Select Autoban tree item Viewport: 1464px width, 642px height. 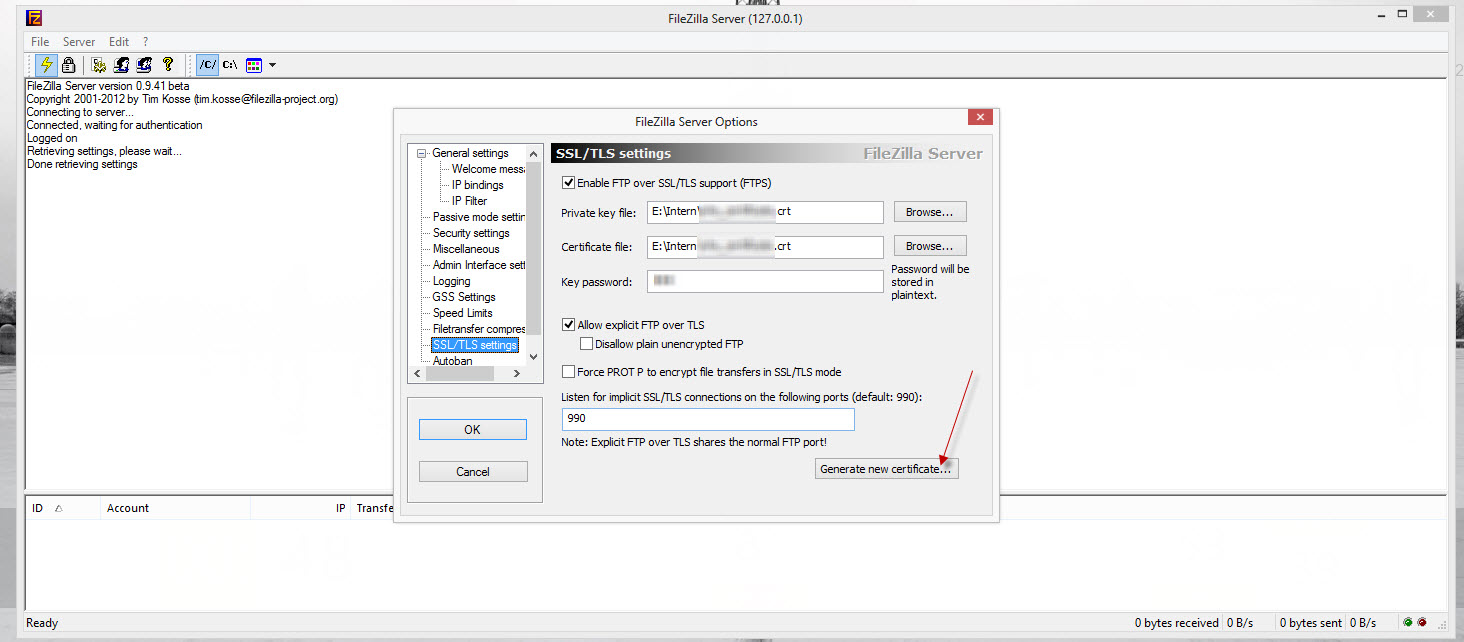[452, 361]
